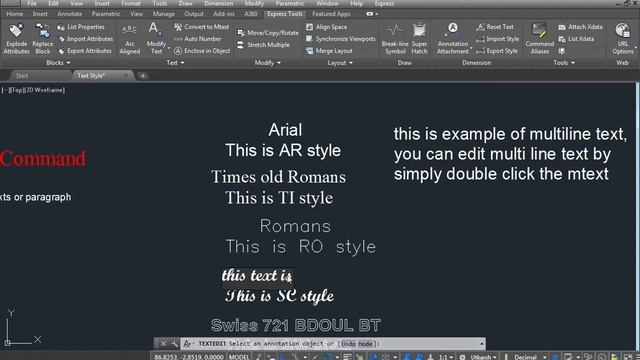
Task: Click Export Attributes
Action: click(84, 51)
